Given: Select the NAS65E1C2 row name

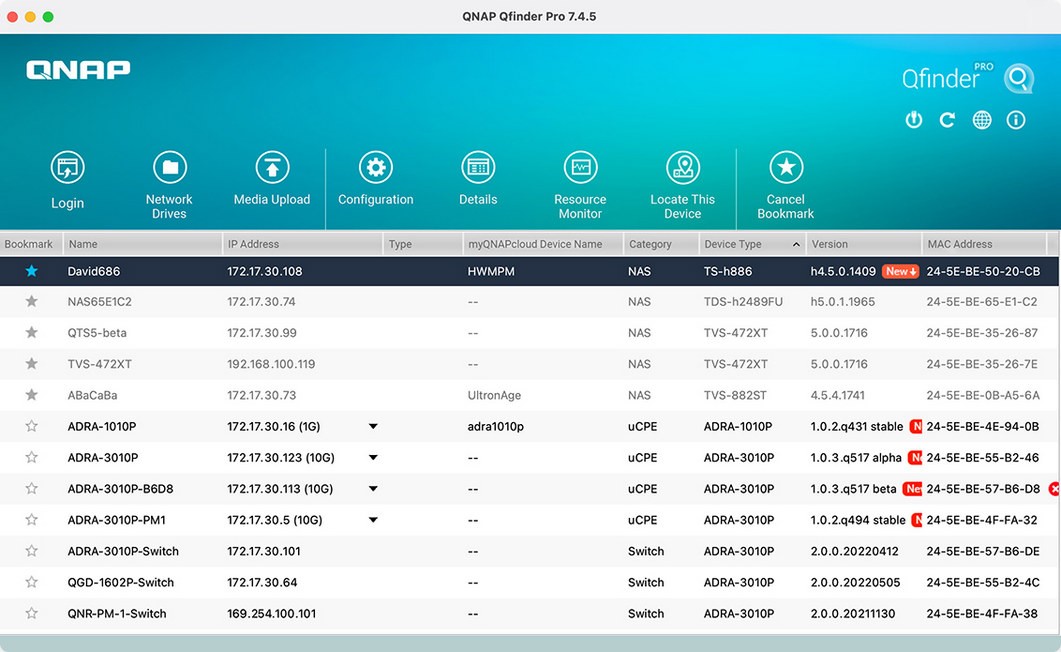Looking at the screenshot, I should pos(99,302).
